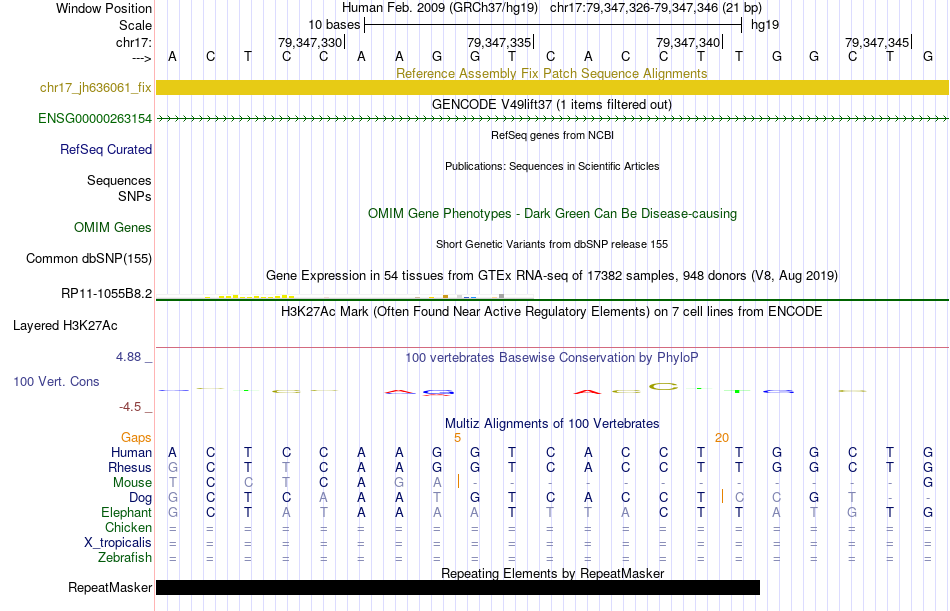Click the Window Position label
950x611 pixels.
click(104, 8)
